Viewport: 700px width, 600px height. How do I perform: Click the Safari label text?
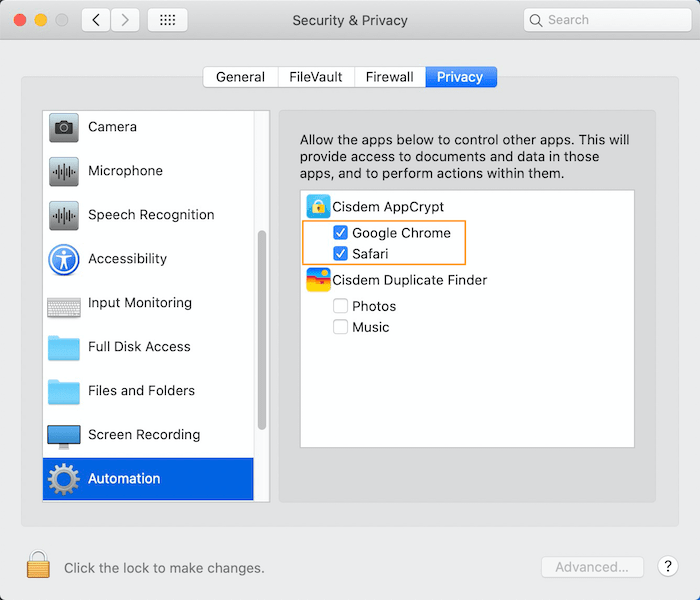click(x=370, y=254)
